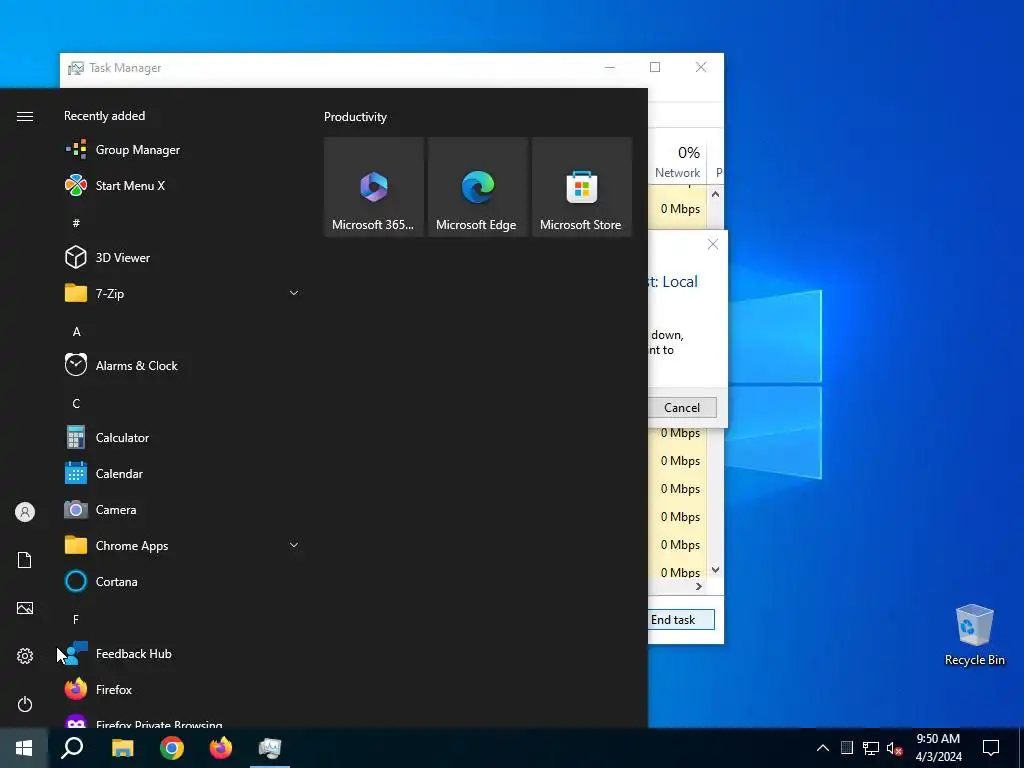Expand the 7-Zip folder chevron

pos(294,293)
